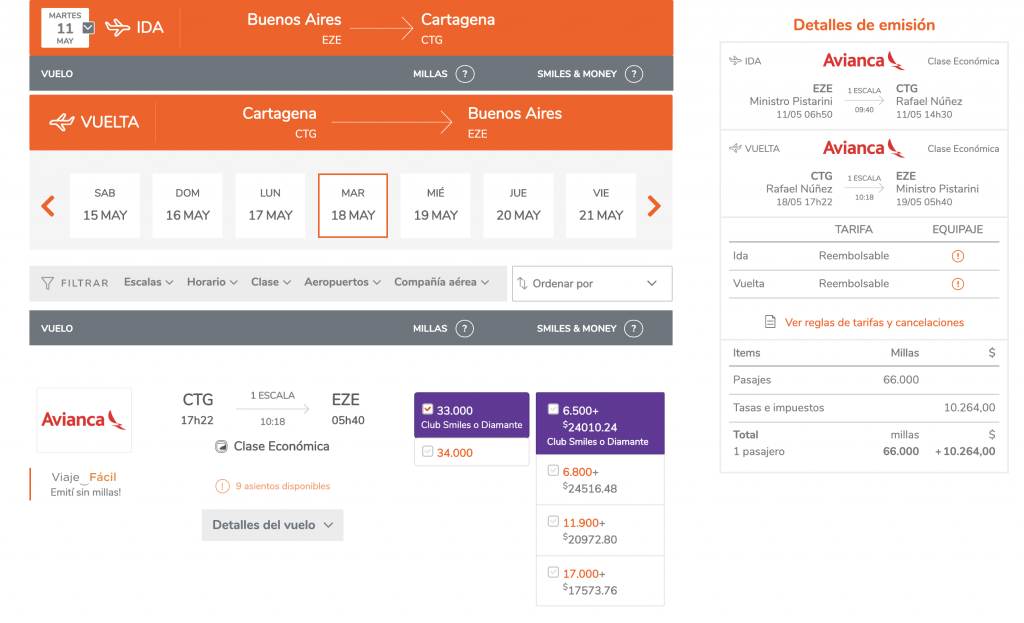Click the 1 ESCALA label in the flight result
The width and height of the screenshot is (1024, 623).
point(272,396)
